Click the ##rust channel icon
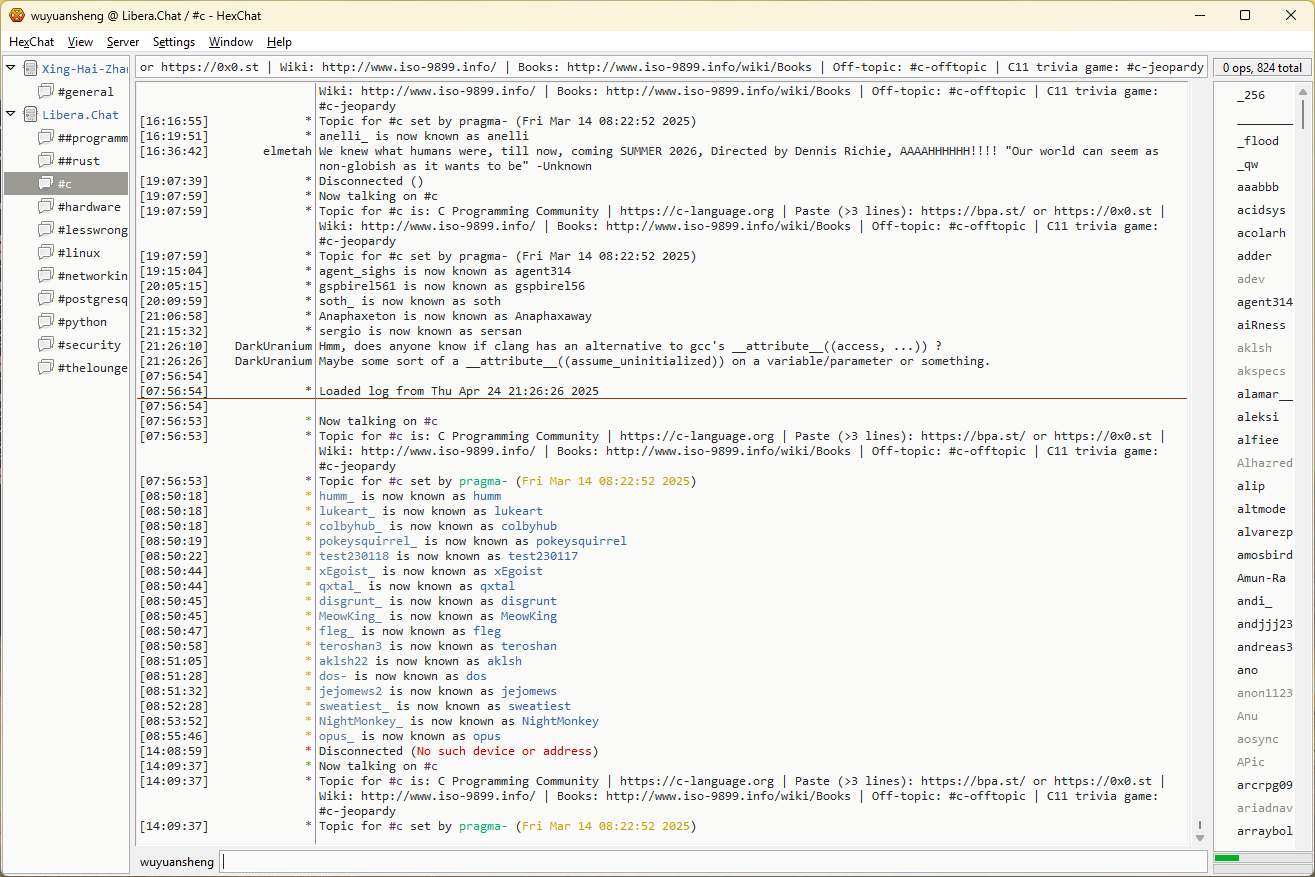The image size is (1315, 877). click(x=46, y=161)
